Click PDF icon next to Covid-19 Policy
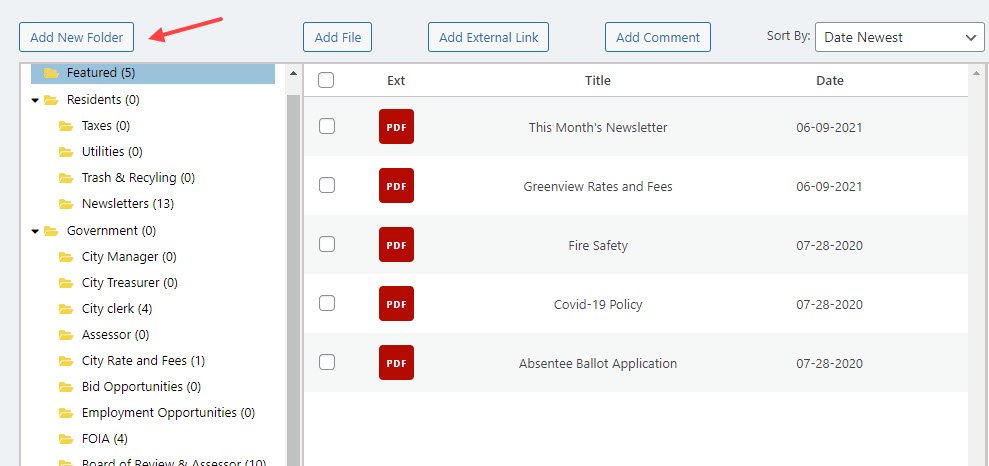This screenshot has height=466, width=989. 396,304
